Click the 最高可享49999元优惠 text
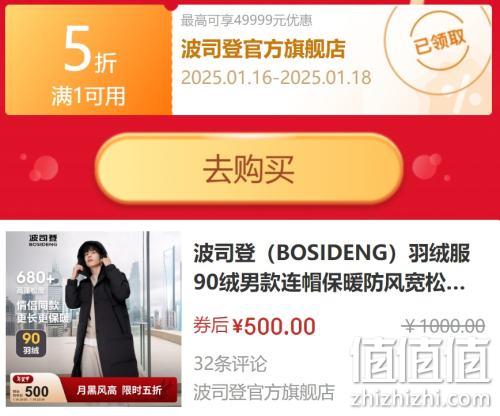This screenshot has height=416, width=500. pos(247,21)
